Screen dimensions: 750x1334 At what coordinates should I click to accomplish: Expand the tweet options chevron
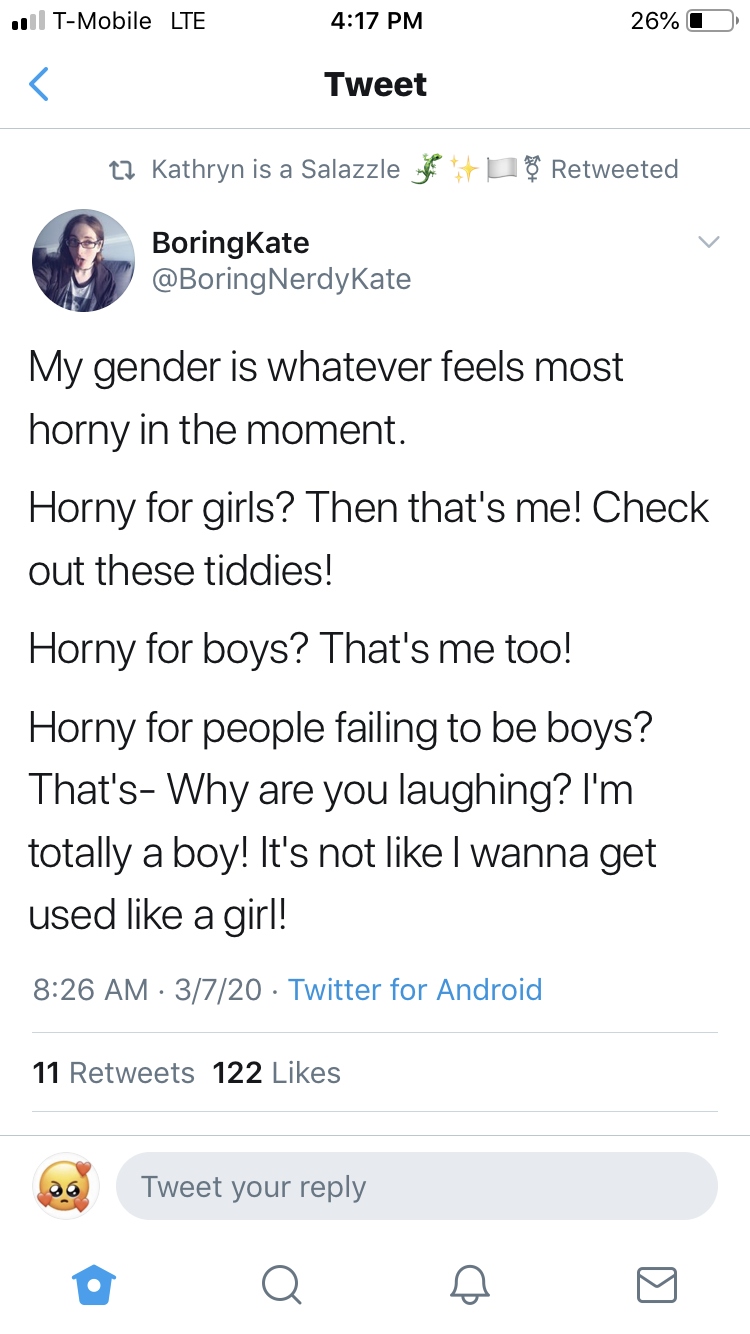[708, 242]
